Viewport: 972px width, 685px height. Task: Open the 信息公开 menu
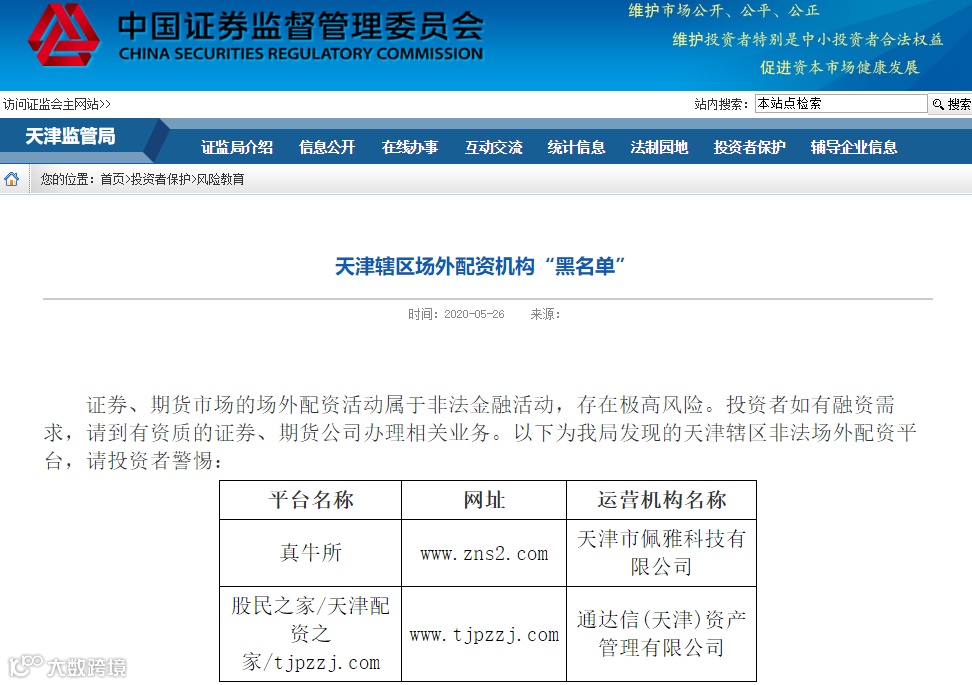pyautogui.click(x=327, y=147)
